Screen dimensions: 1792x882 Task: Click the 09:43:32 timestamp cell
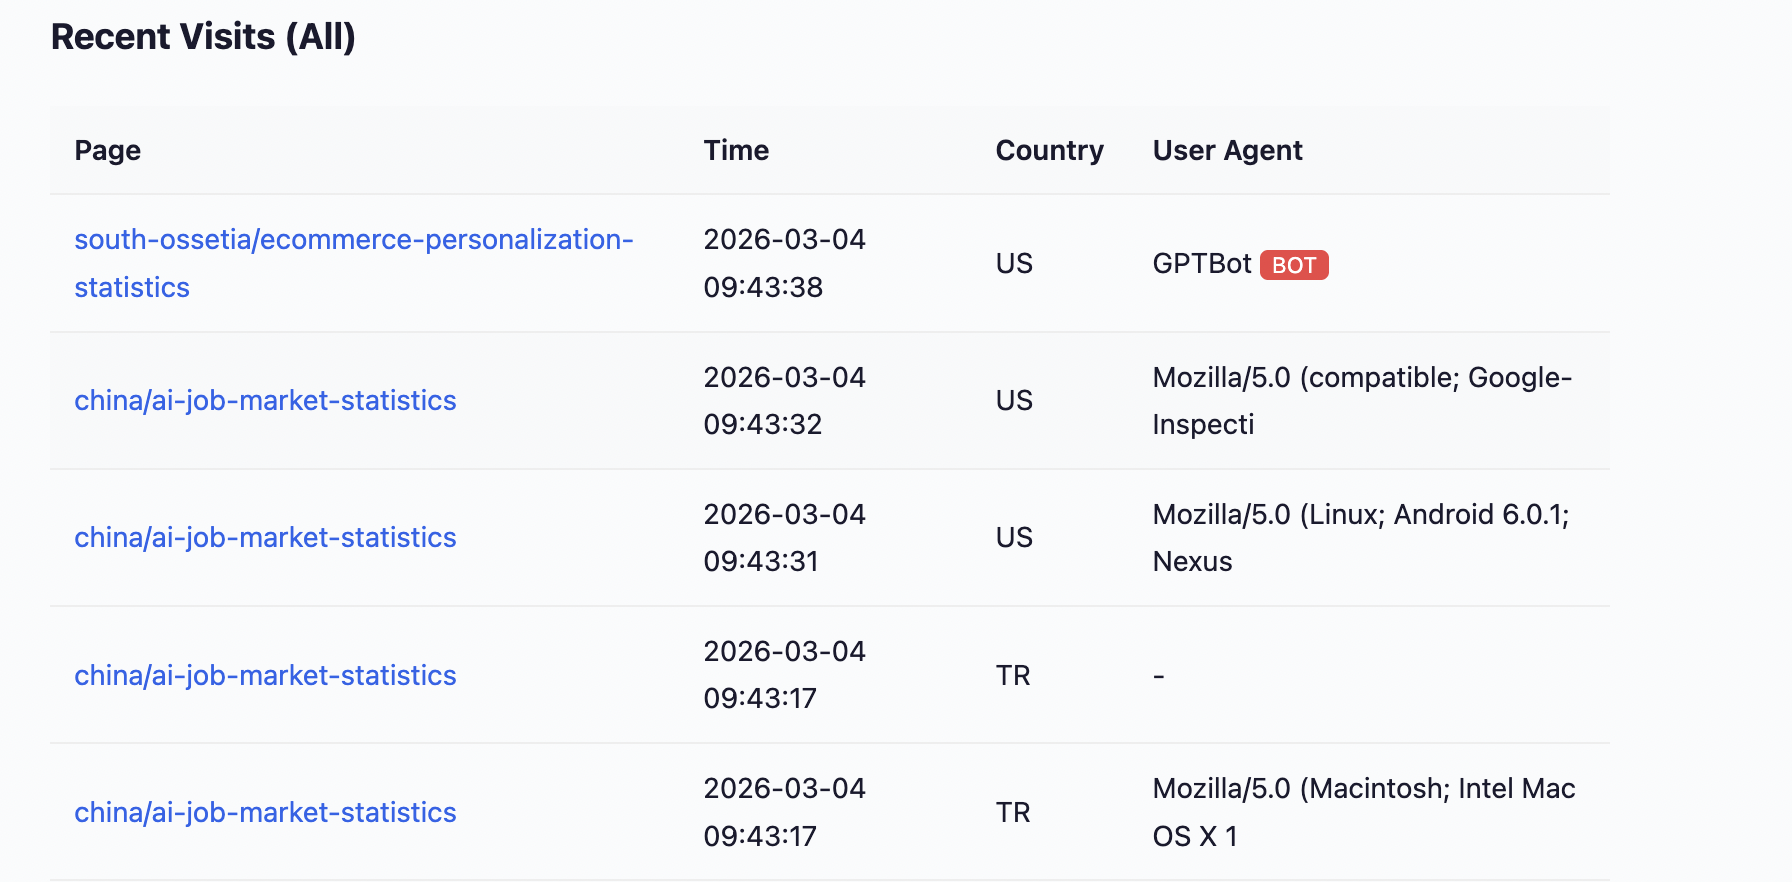click(784, 401)
